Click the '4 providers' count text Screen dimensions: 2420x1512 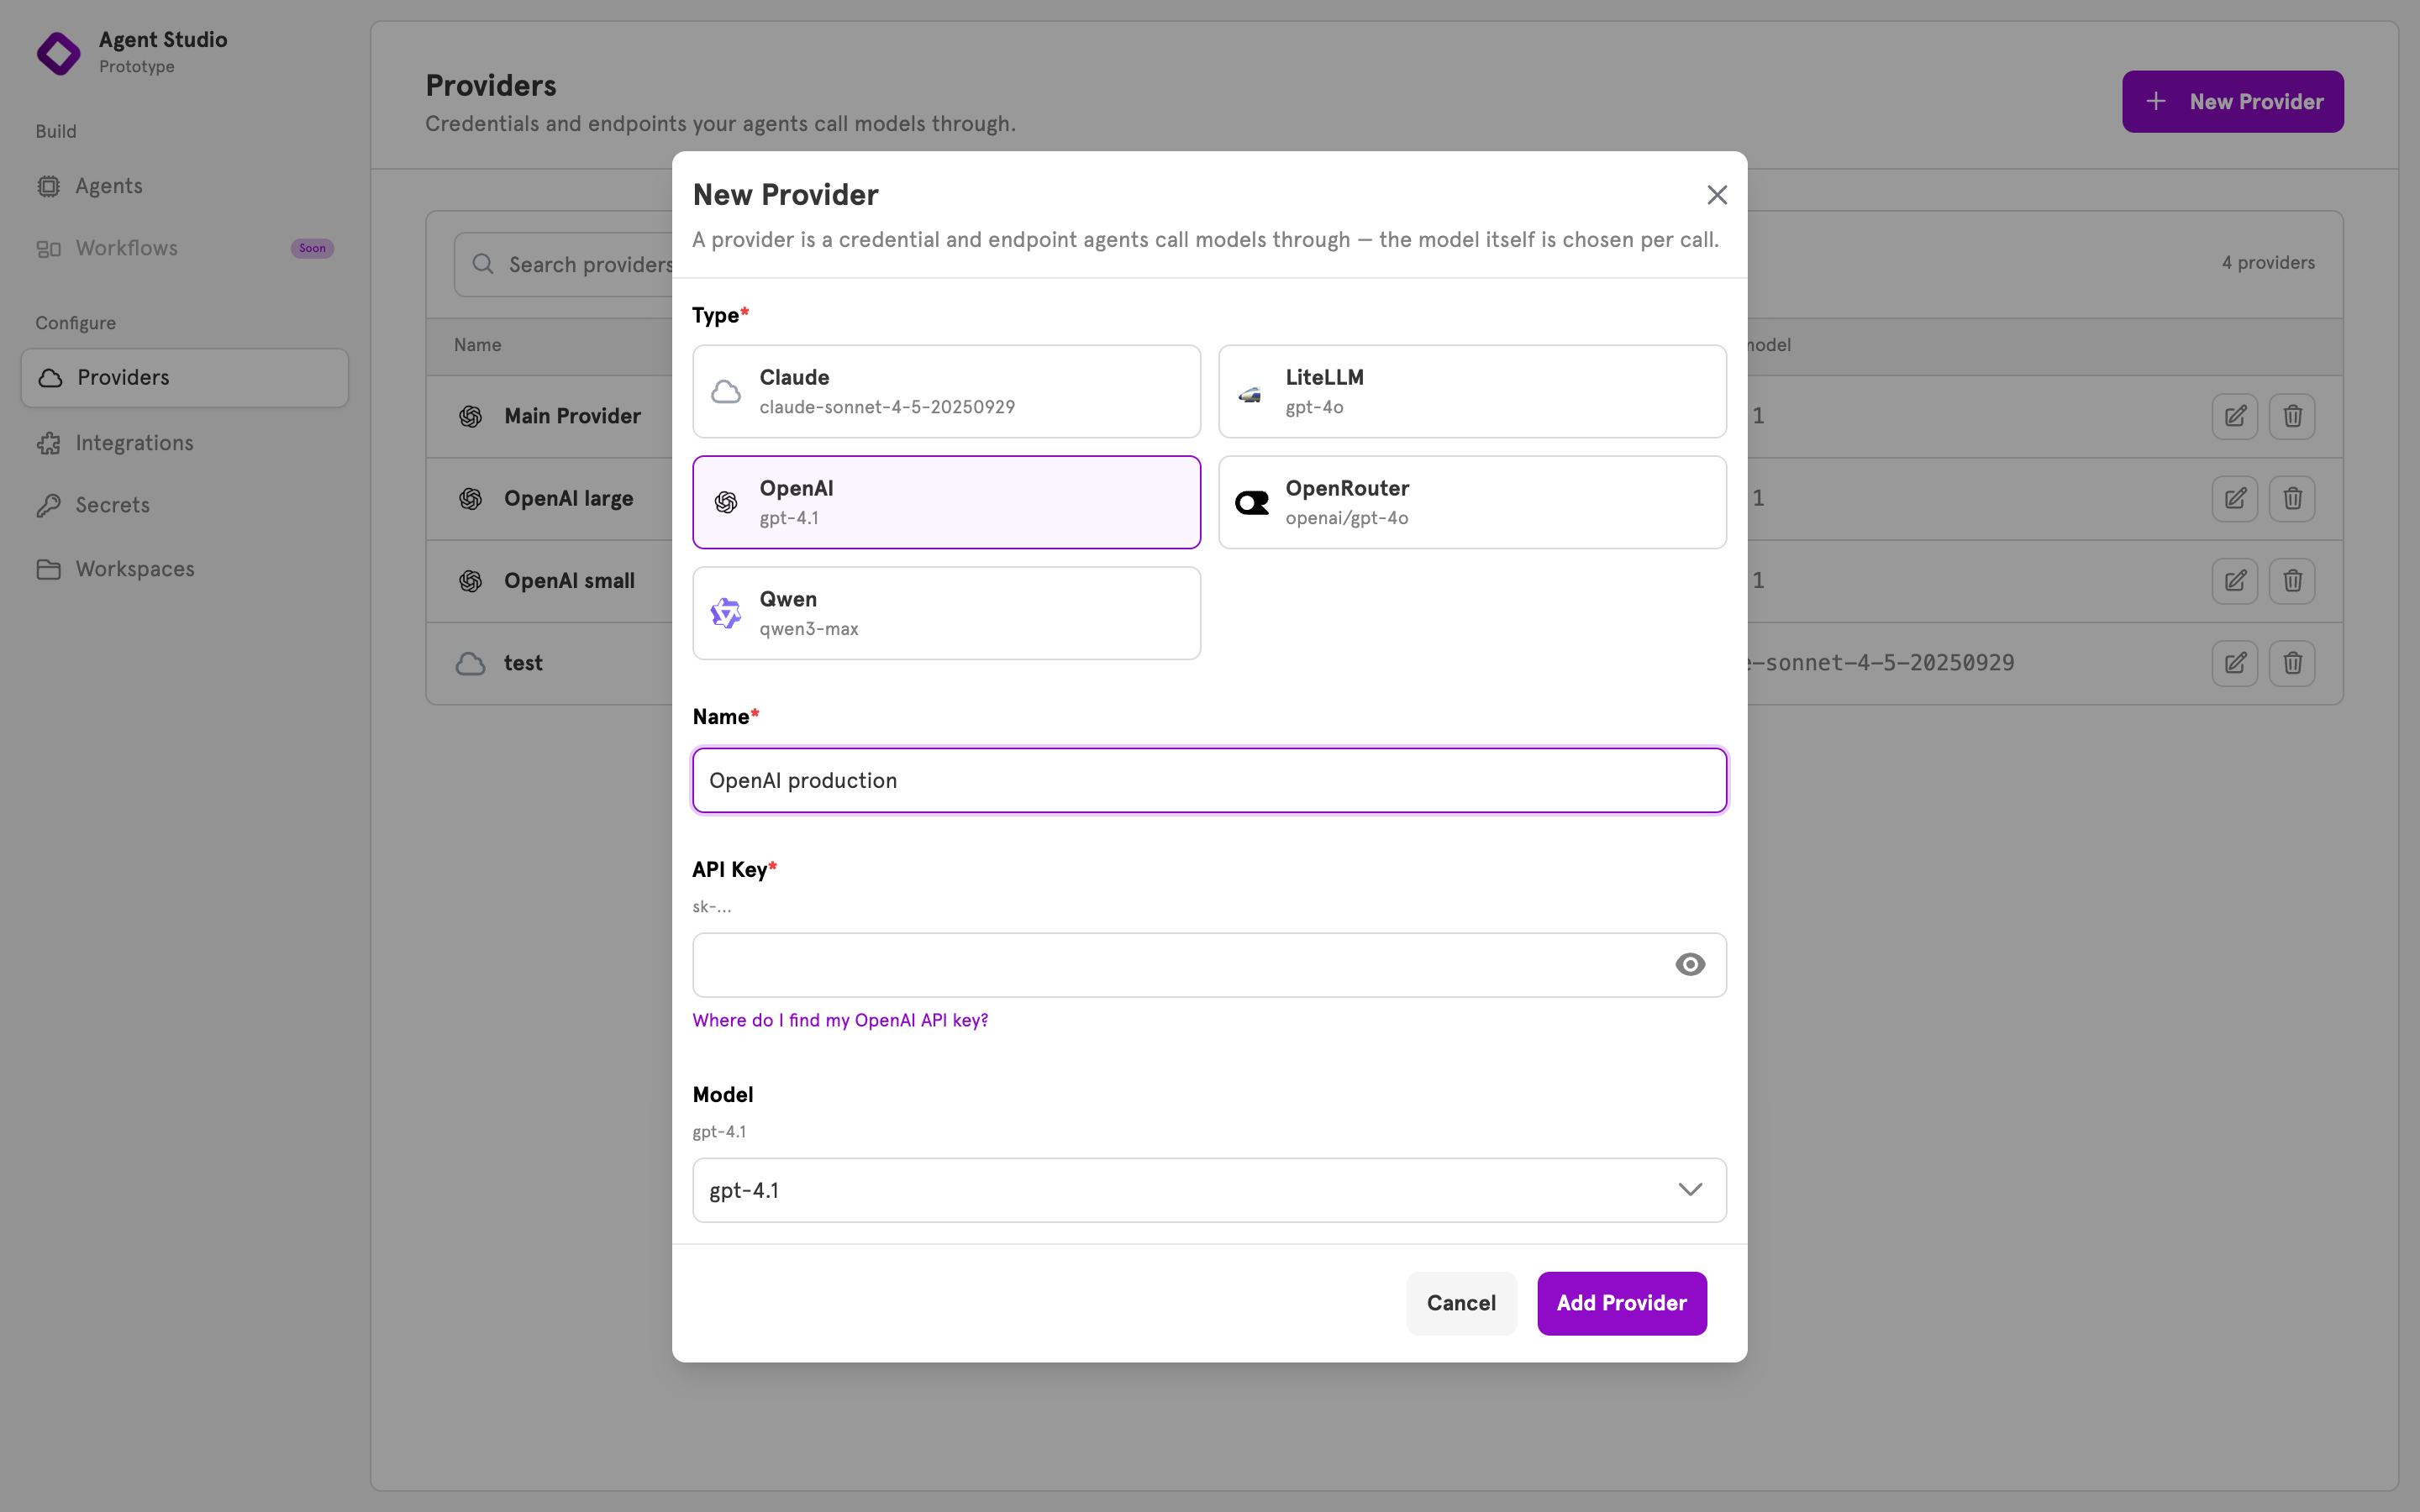point(2268,263)
